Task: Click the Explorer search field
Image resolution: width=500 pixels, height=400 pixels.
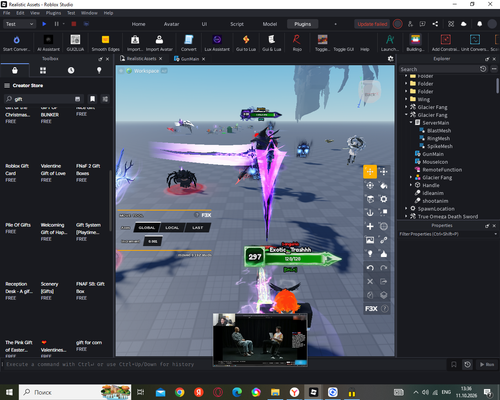Action: click(x=439, y=69)
